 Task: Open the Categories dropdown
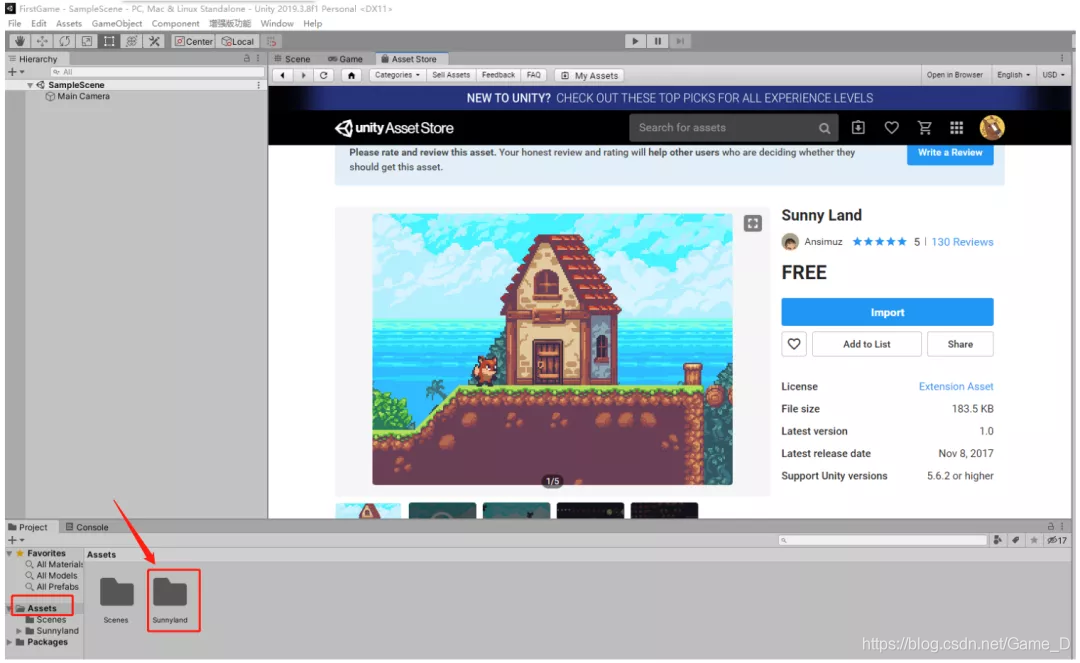point(397,76)
